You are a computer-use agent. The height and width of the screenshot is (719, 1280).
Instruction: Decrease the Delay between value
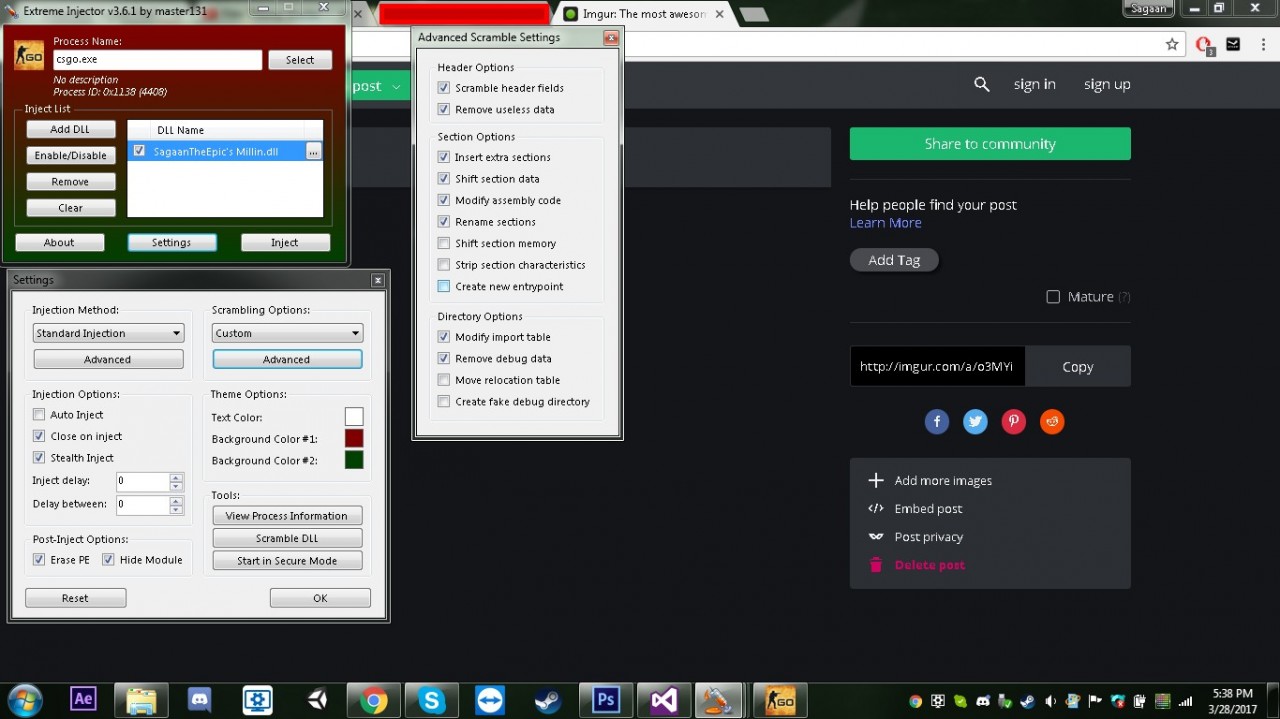(x=177, y=510)
